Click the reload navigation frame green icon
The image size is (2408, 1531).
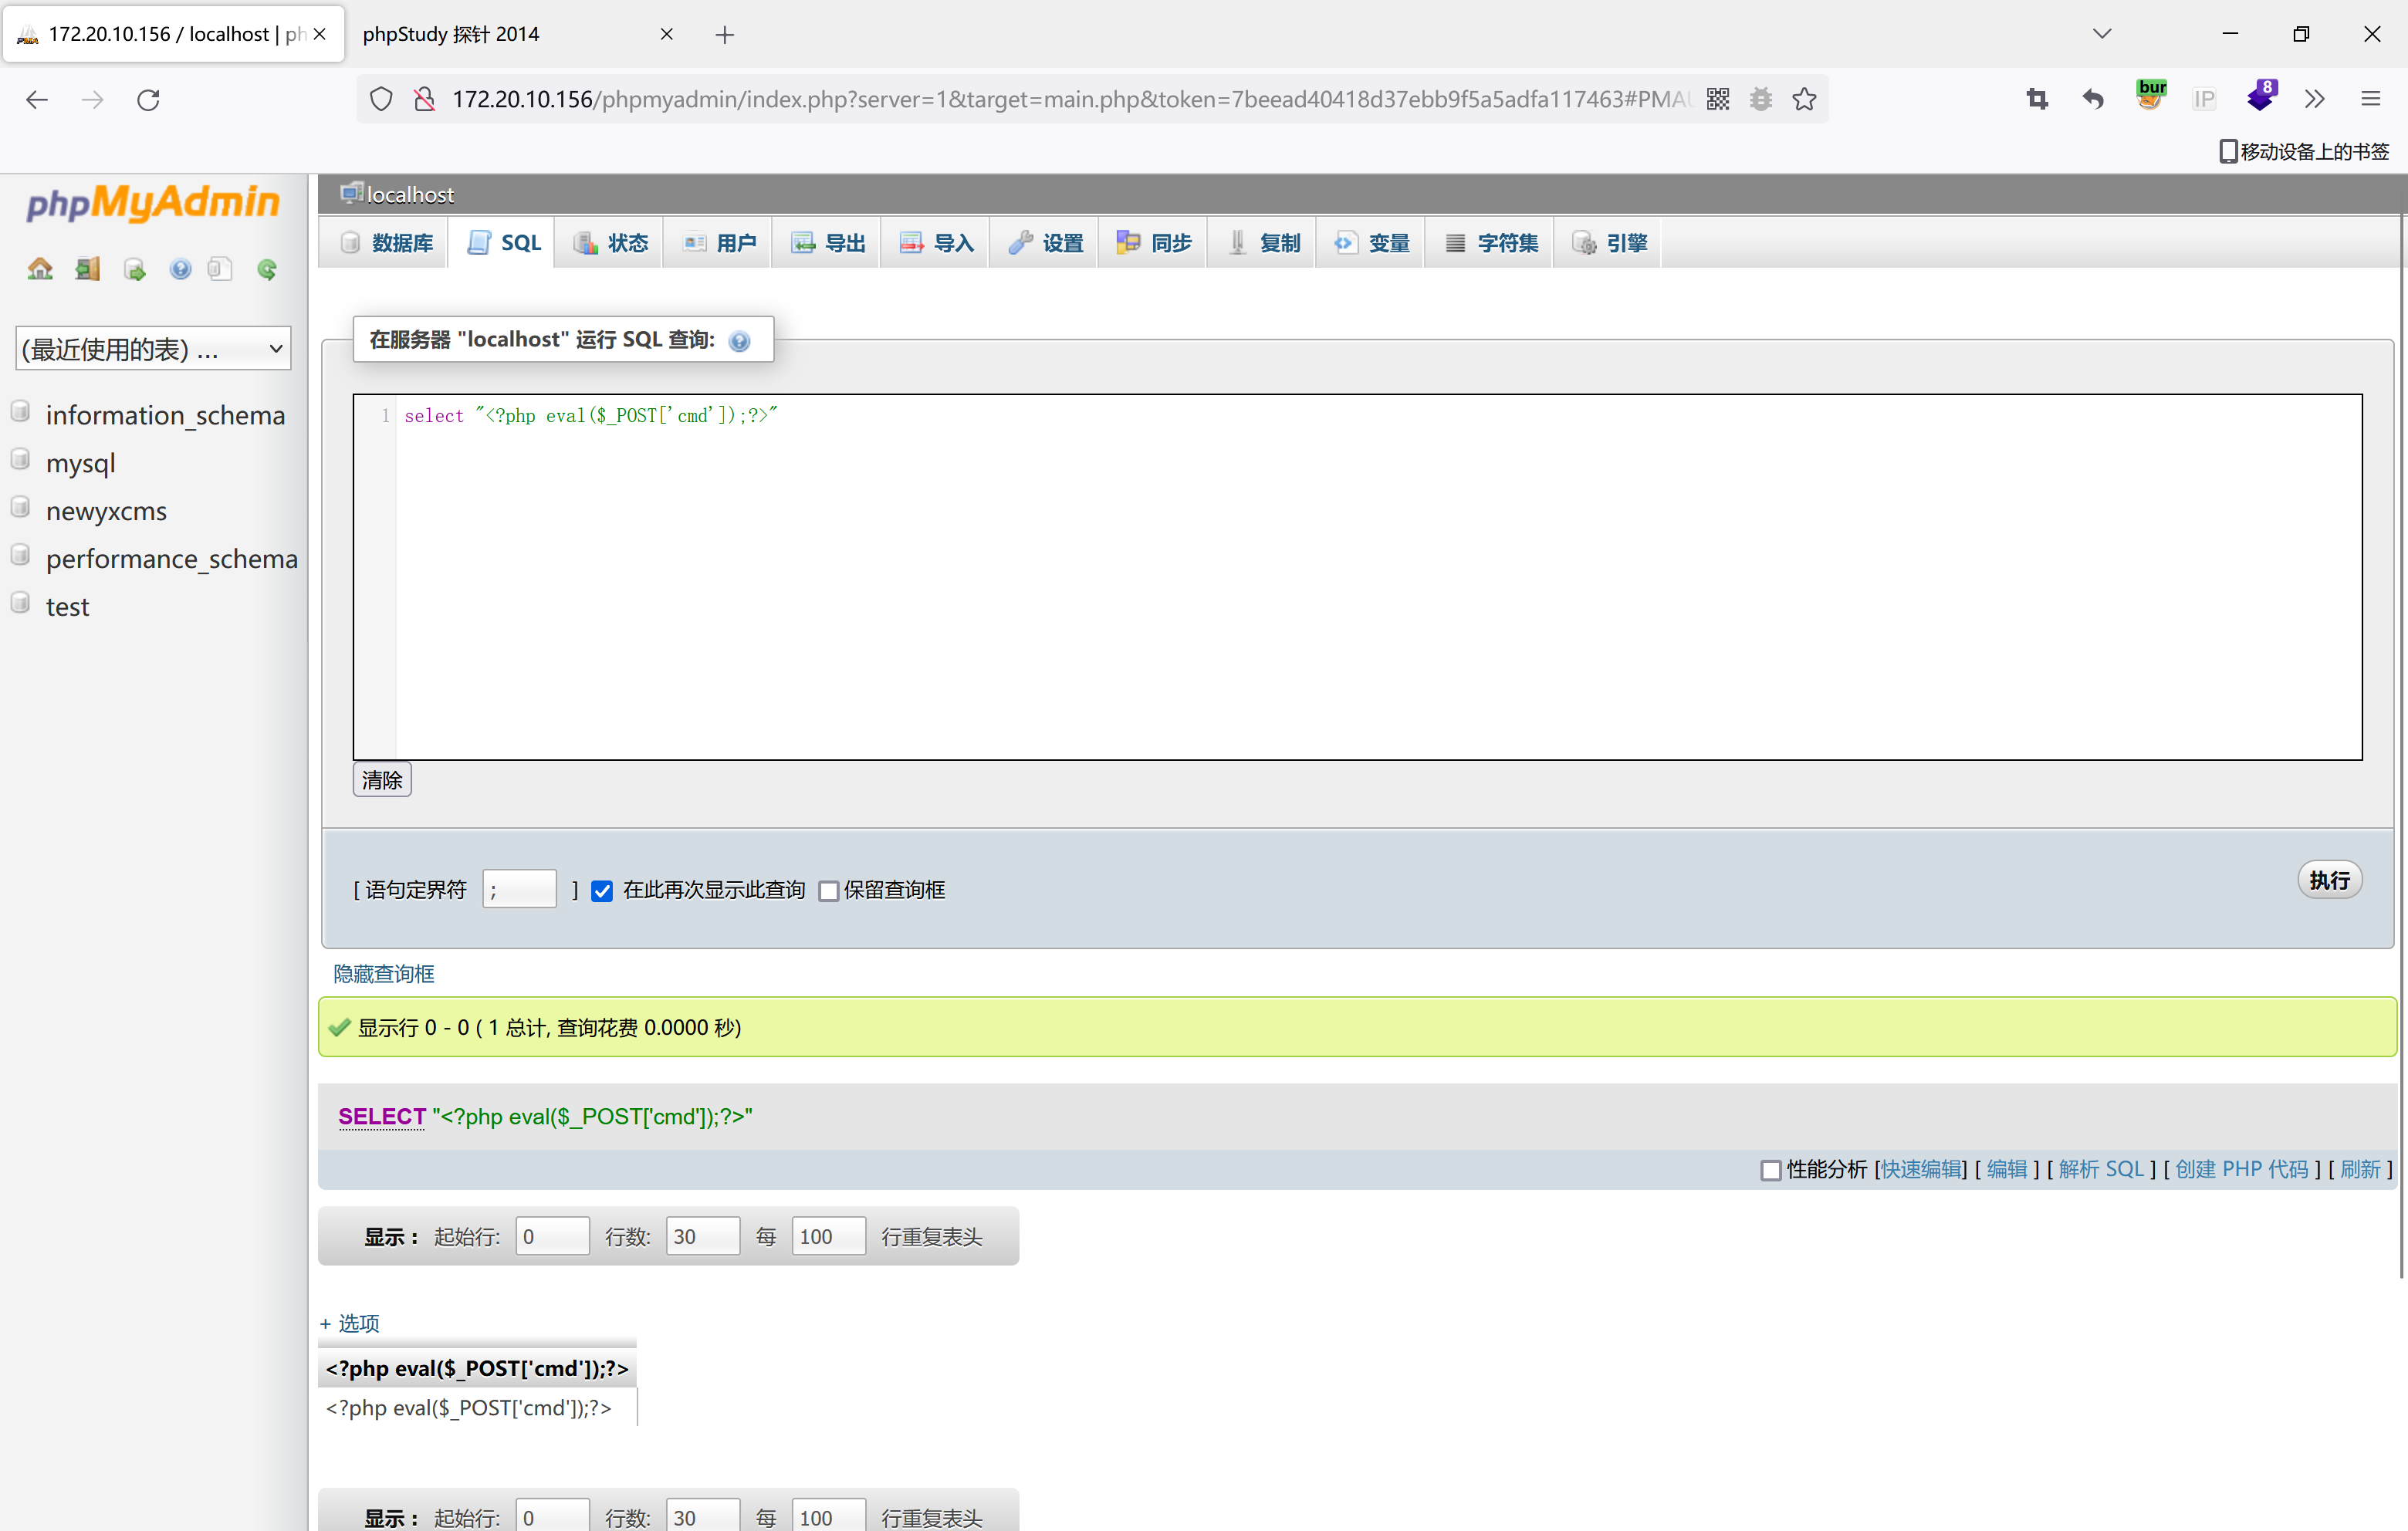coord(266,268)
